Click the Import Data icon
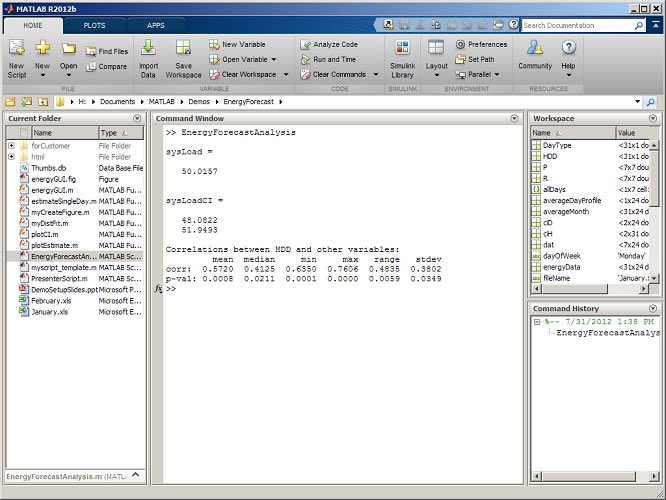The height and width of the screenshot is (500, 666). [x=148, y=48]
